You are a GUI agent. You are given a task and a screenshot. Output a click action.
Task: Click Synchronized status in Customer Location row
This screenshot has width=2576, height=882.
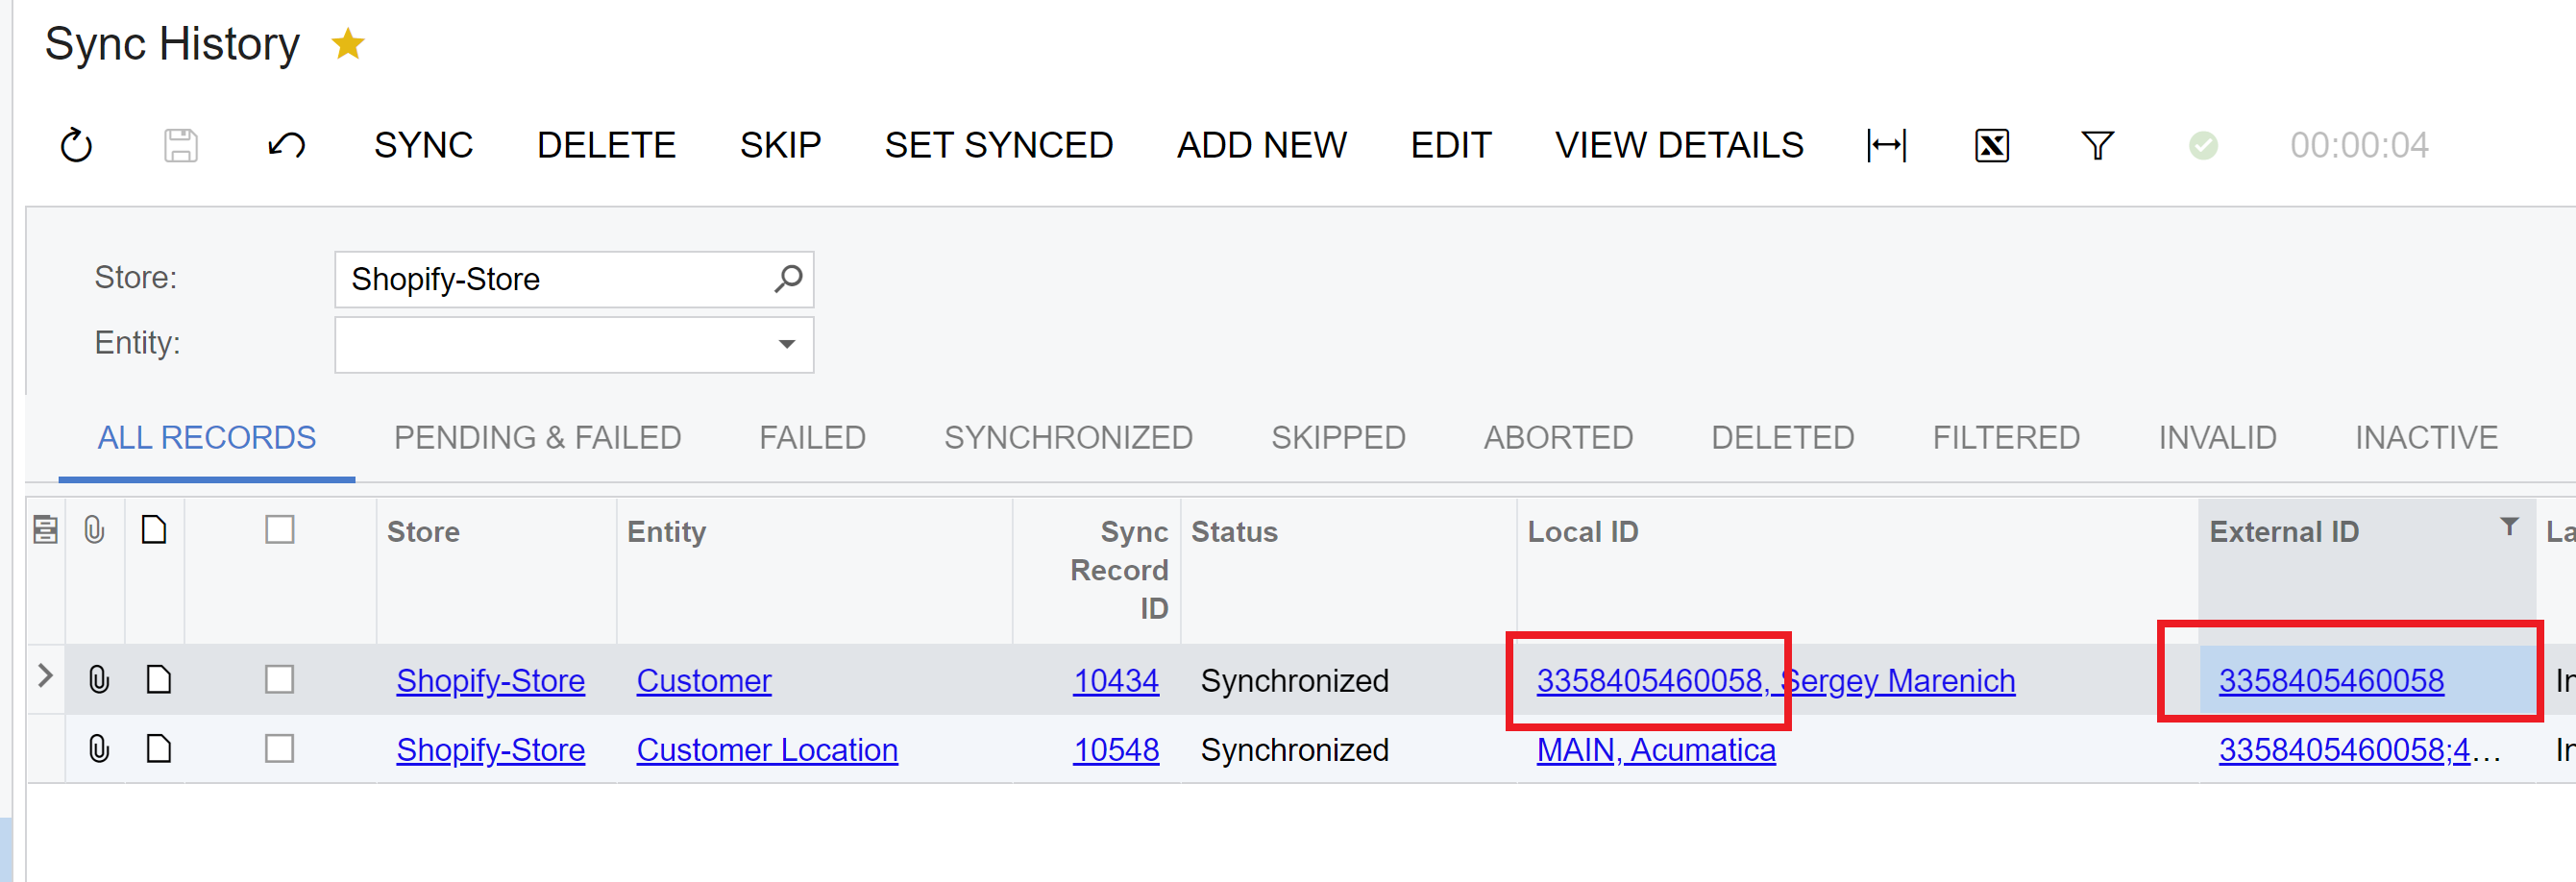(x=1294, y=750)
